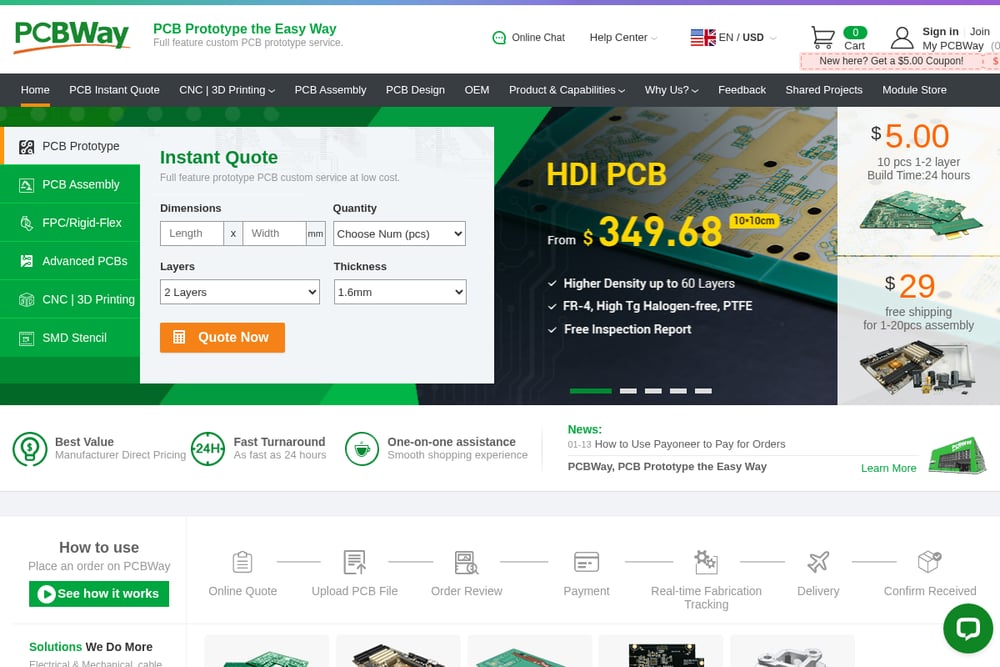The height and width of the screenshot is (667, 1000).
Task: Click the Length dimension input field
Action: click(192, 233)
